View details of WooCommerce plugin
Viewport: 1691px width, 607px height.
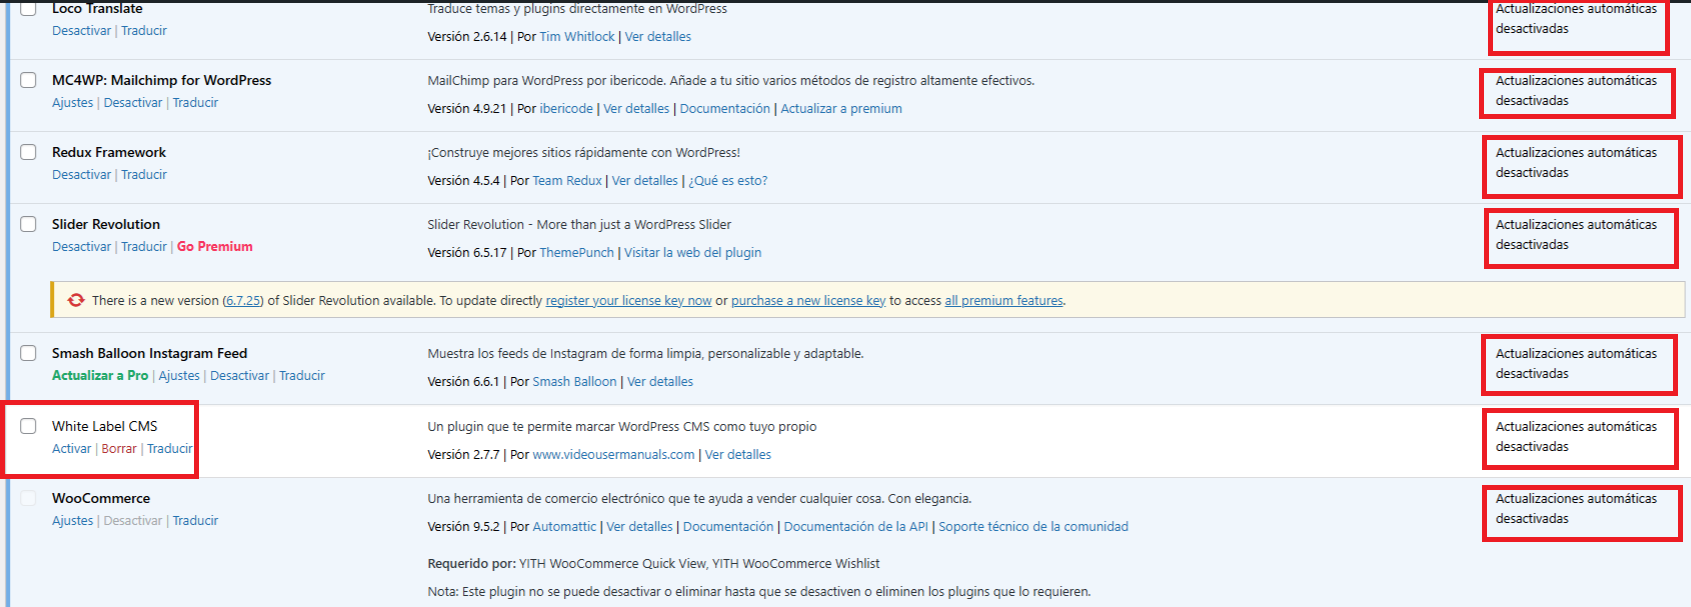click(x=640, y=527)
